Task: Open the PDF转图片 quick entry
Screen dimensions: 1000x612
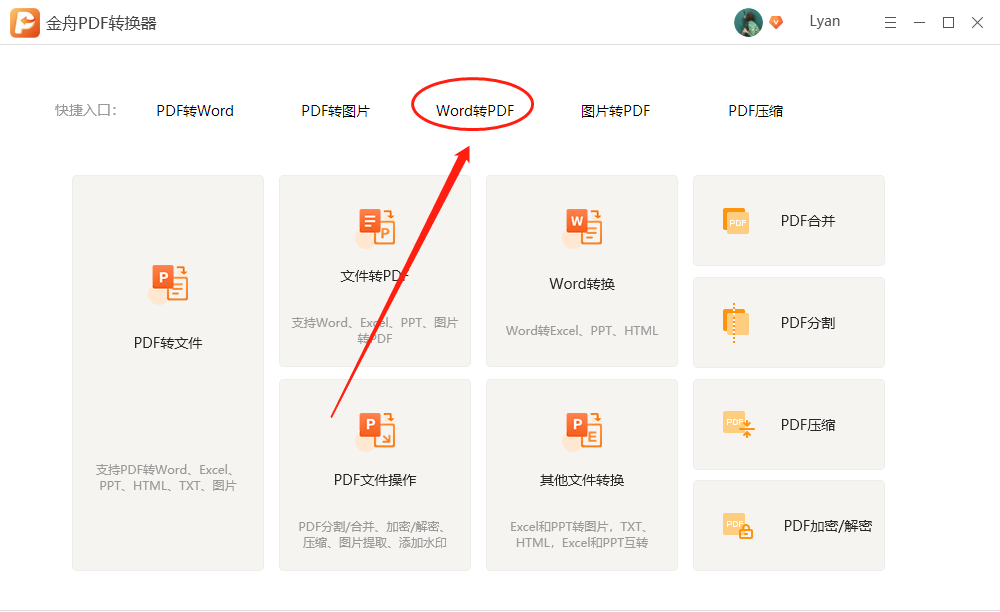Action: (335, 111)
